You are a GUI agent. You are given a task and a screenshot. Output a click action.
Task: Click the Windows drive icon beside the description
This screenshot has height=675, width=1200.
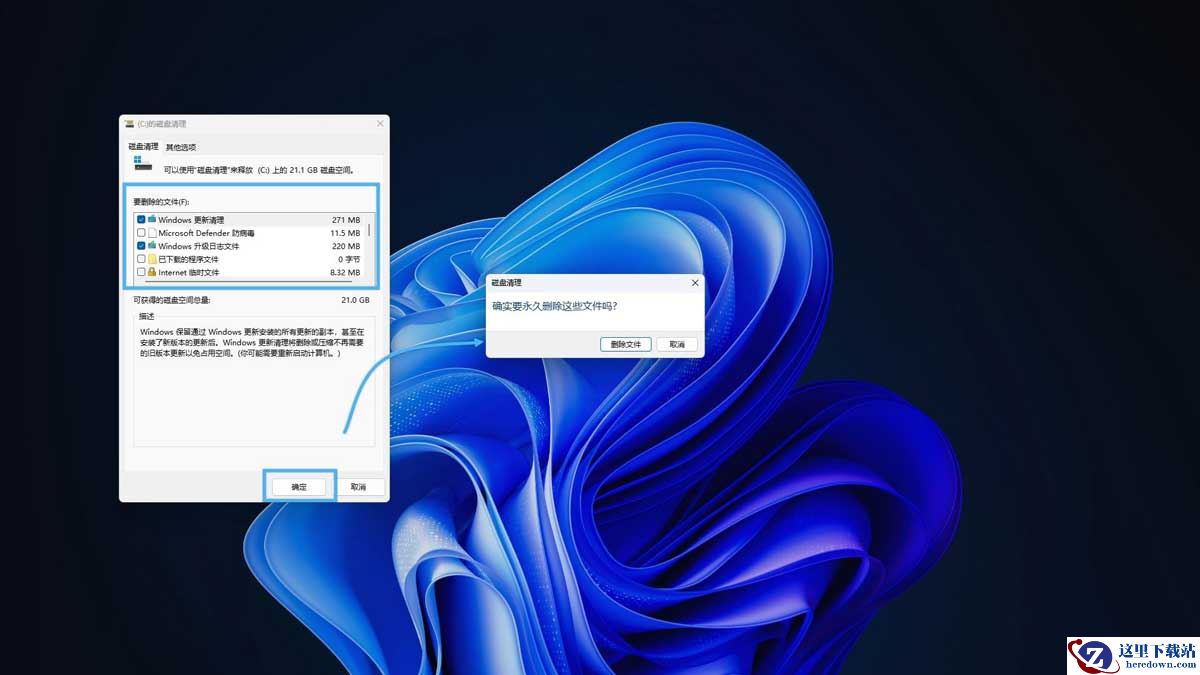(x=143, y=163)
